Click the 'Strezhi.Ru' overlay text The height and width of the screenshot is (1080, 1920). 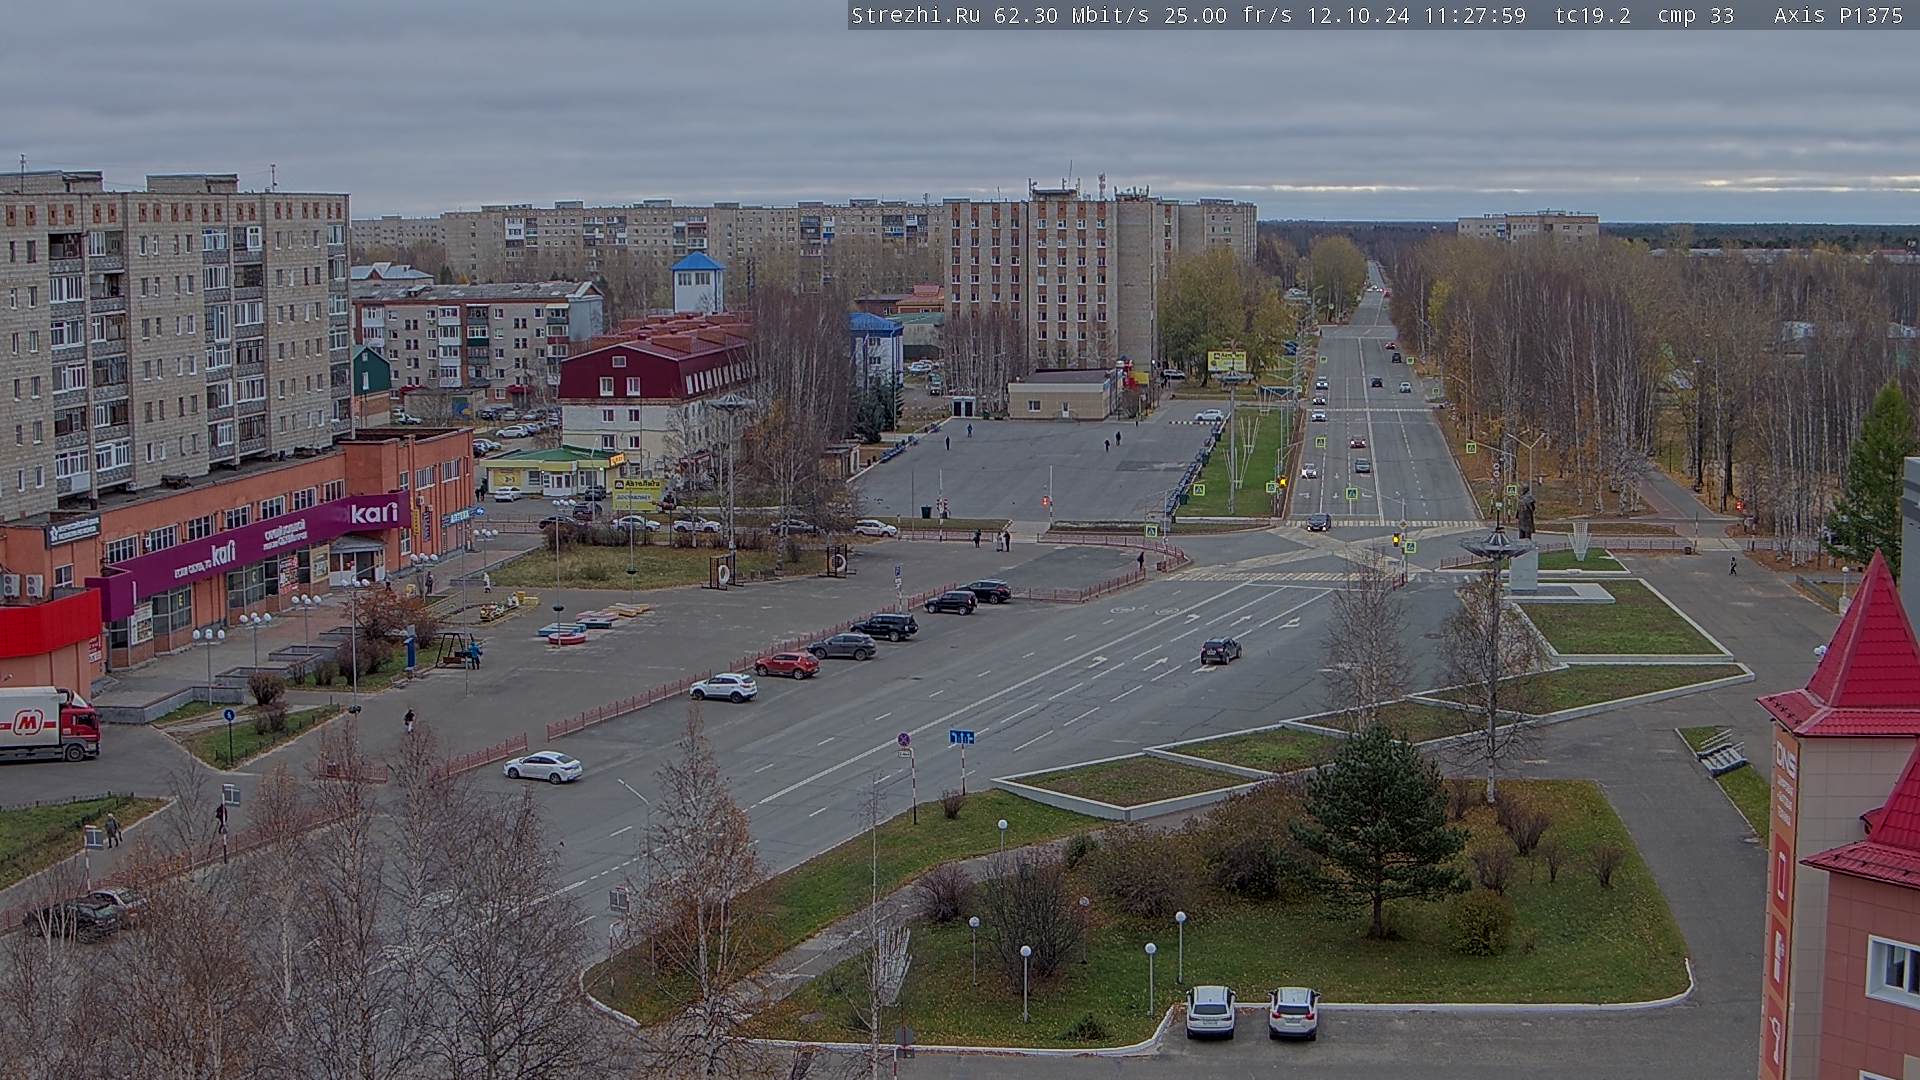click(x=915, y=15)
